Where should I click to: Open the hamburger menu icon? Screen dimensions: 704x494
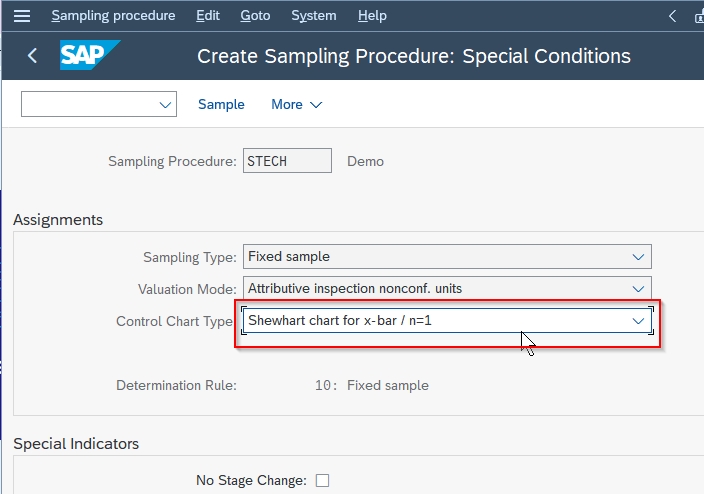22,16
